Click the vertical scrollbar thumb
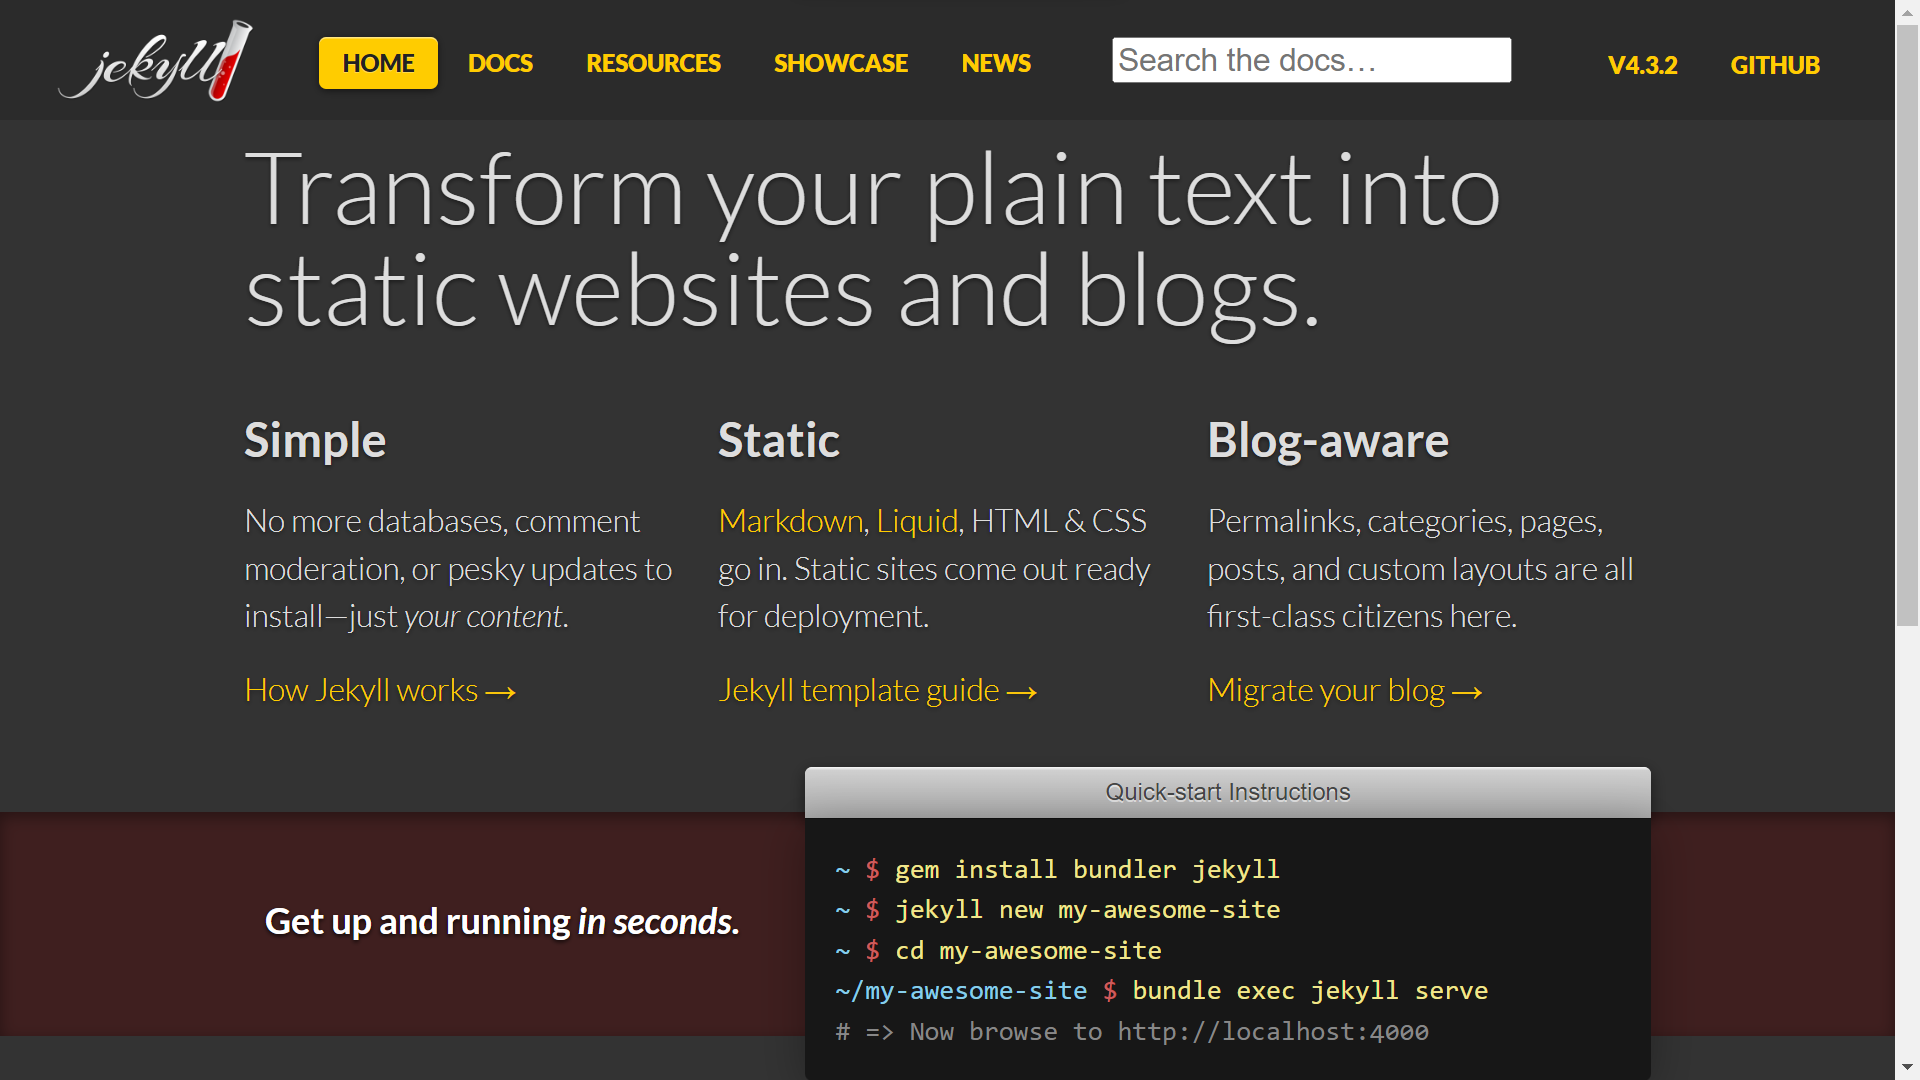This screenshot has width=1920, height=1080. pyautogui.click(x=1908, y=326)
